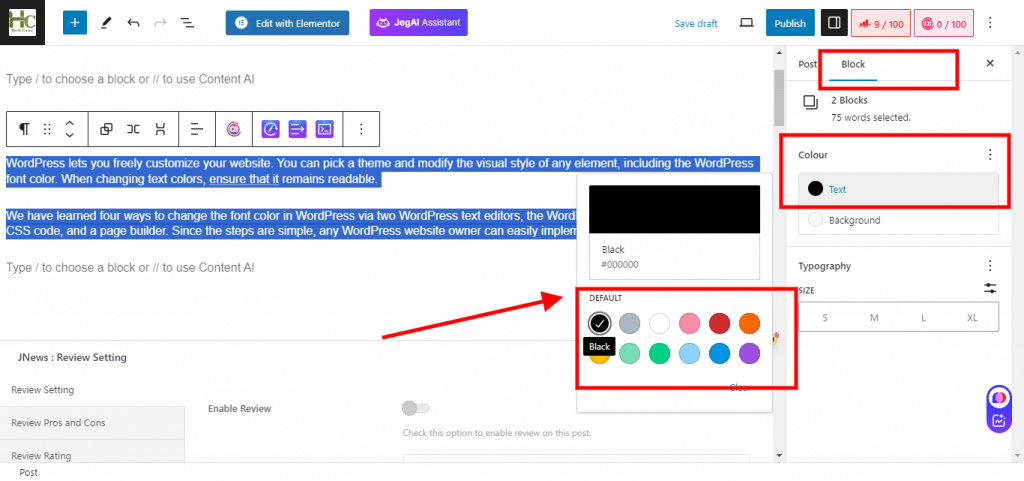
Task: Open the block toolbar three-dot options
Action: point(361,129)
